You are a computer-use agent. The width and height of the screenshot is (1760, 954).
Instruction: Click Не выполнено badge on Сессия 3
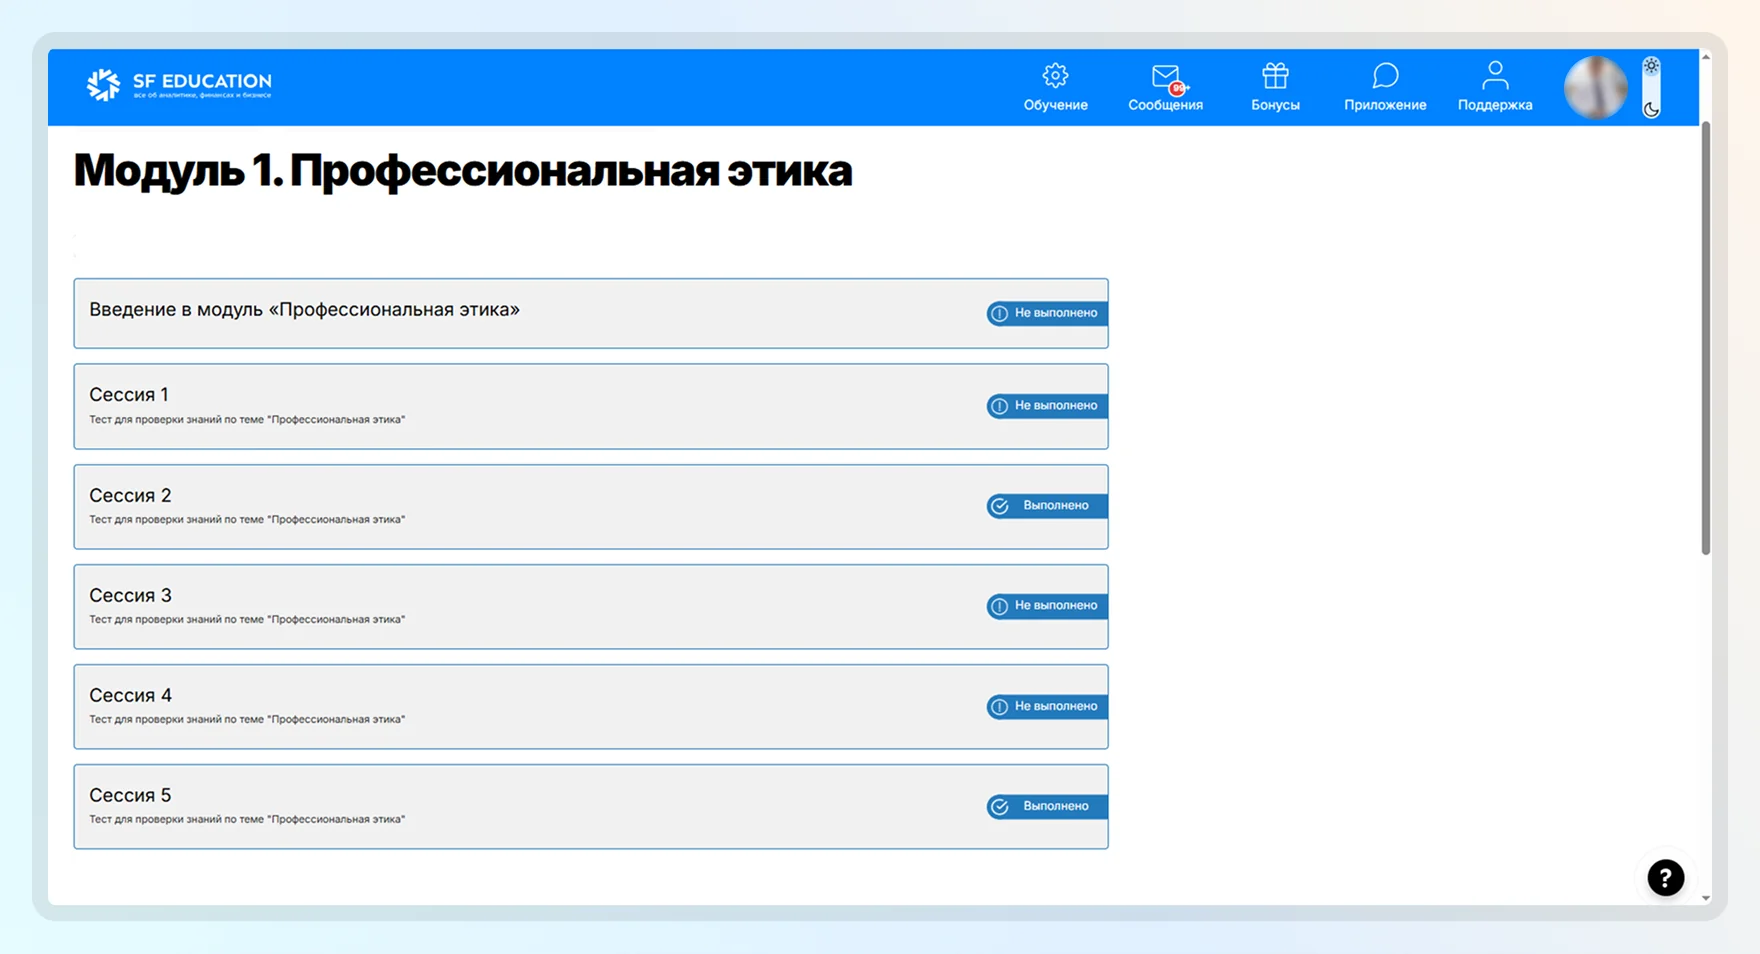(x=1047, y=605)
